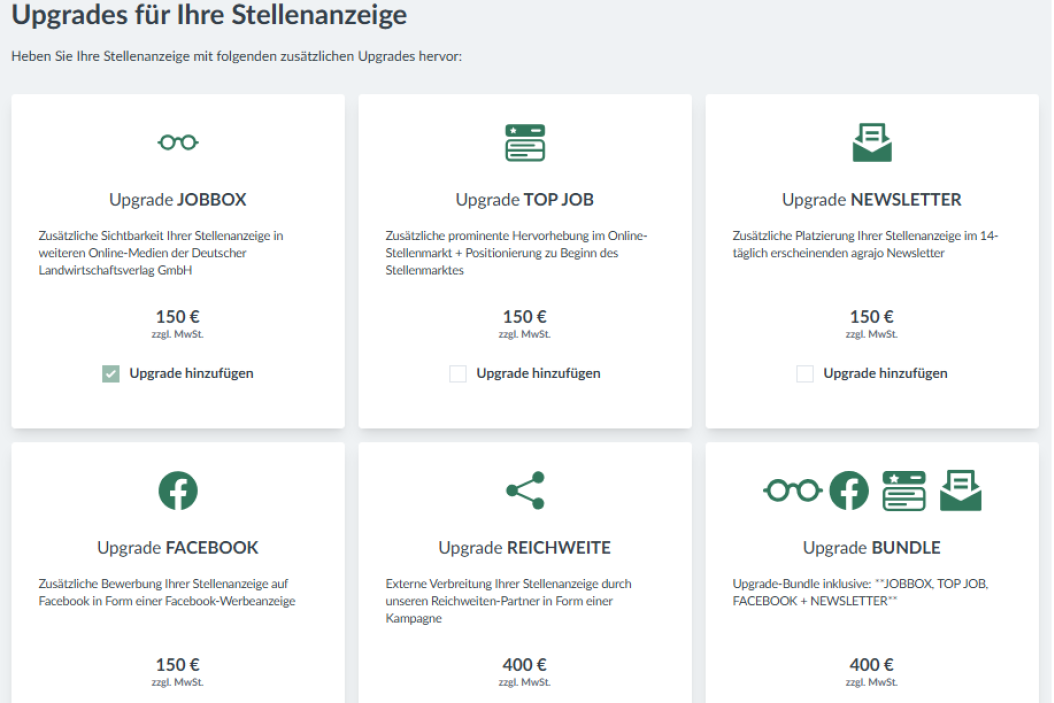The image size is (1054, 703).
Task: Click NEWSLETTER description mentioning 'agrajo Newsletter'
Action: 866,244
